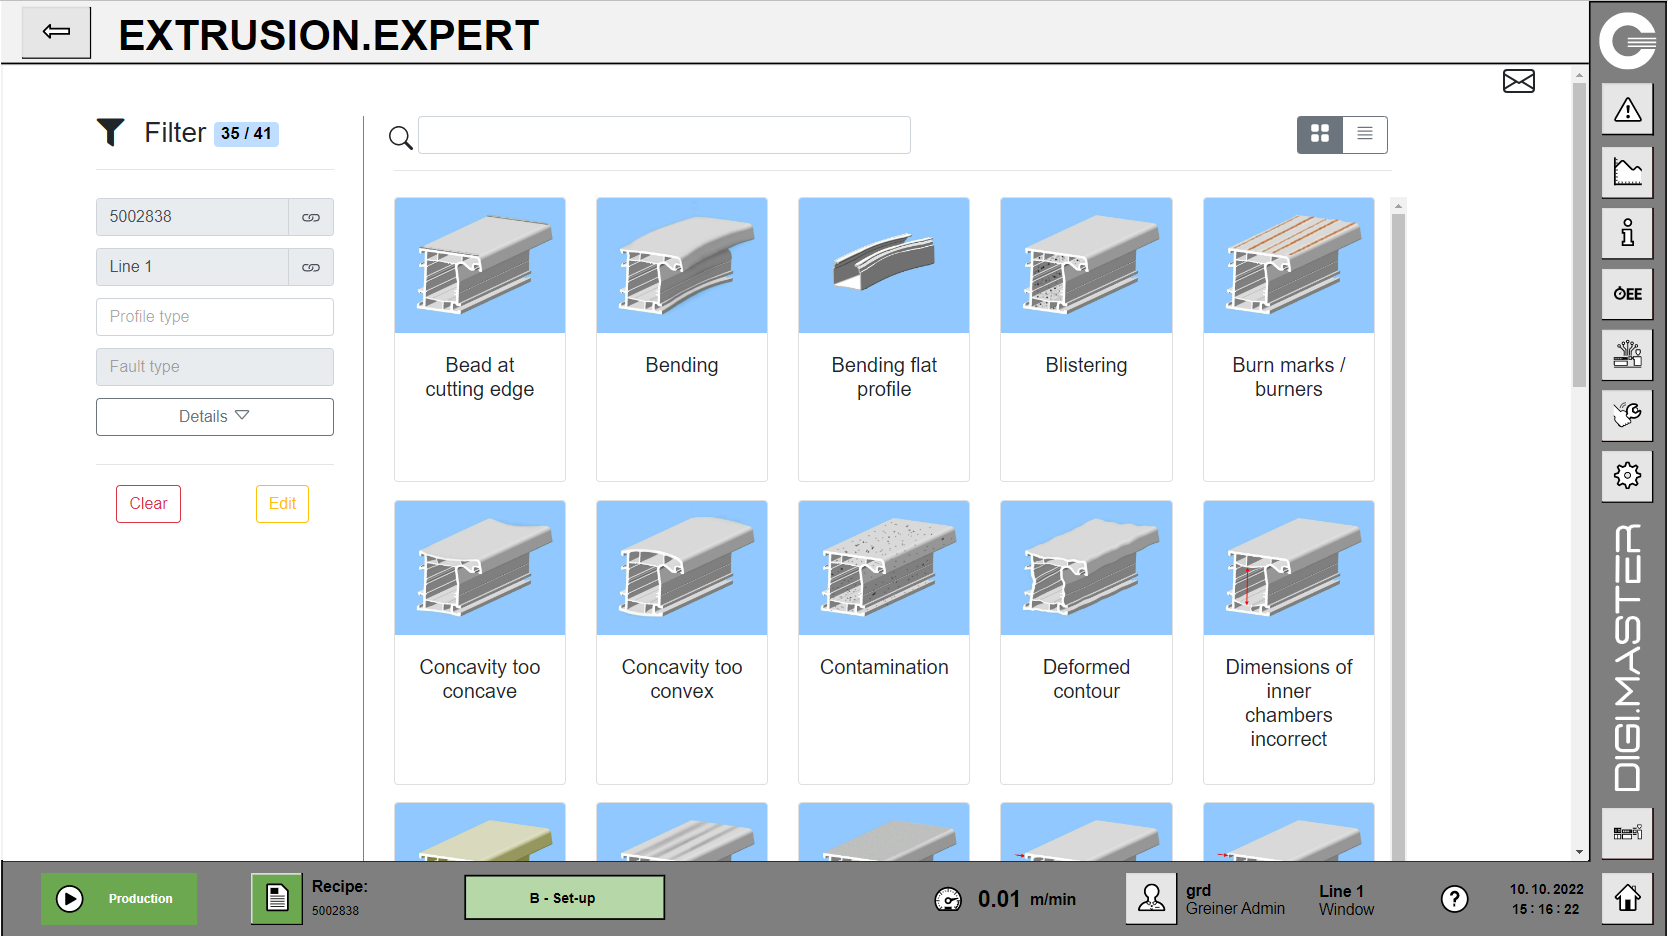Open the Bending flat profile card
Image resolution: width=1668 pixels, height=936 pixels.
tap(884, 339)
